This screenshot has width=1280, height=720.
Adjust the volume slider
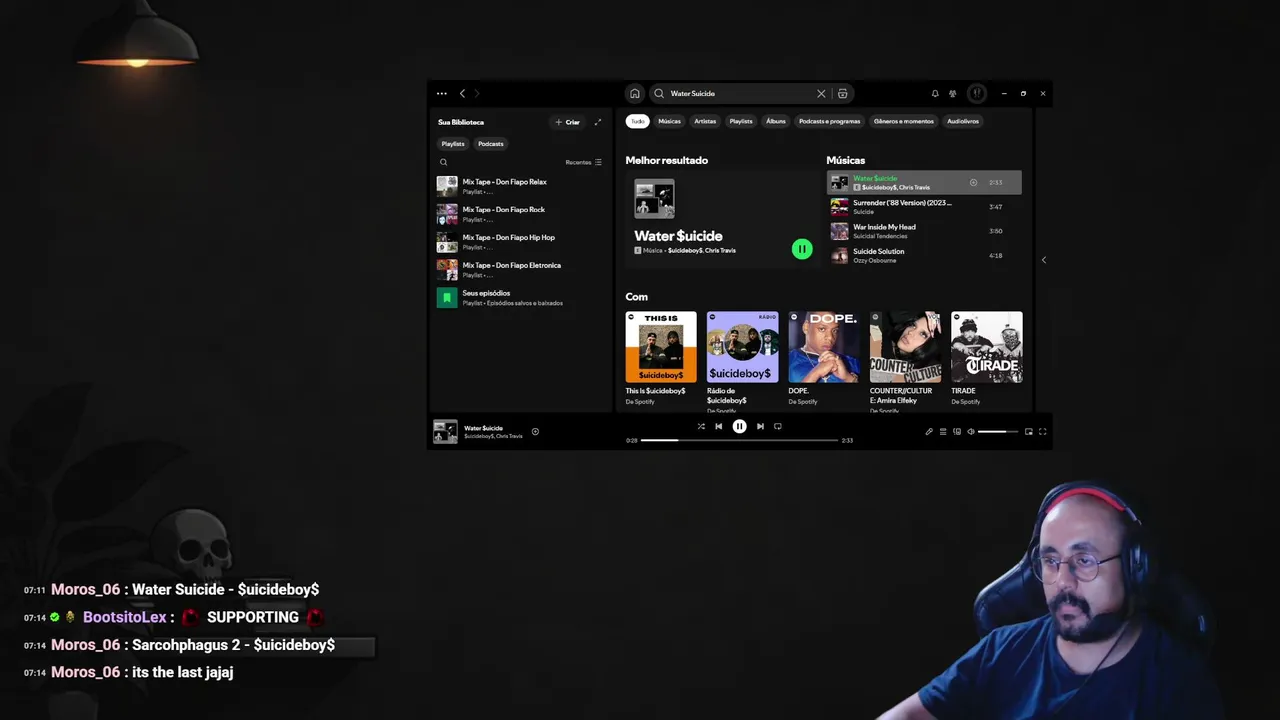pos(998,432)
